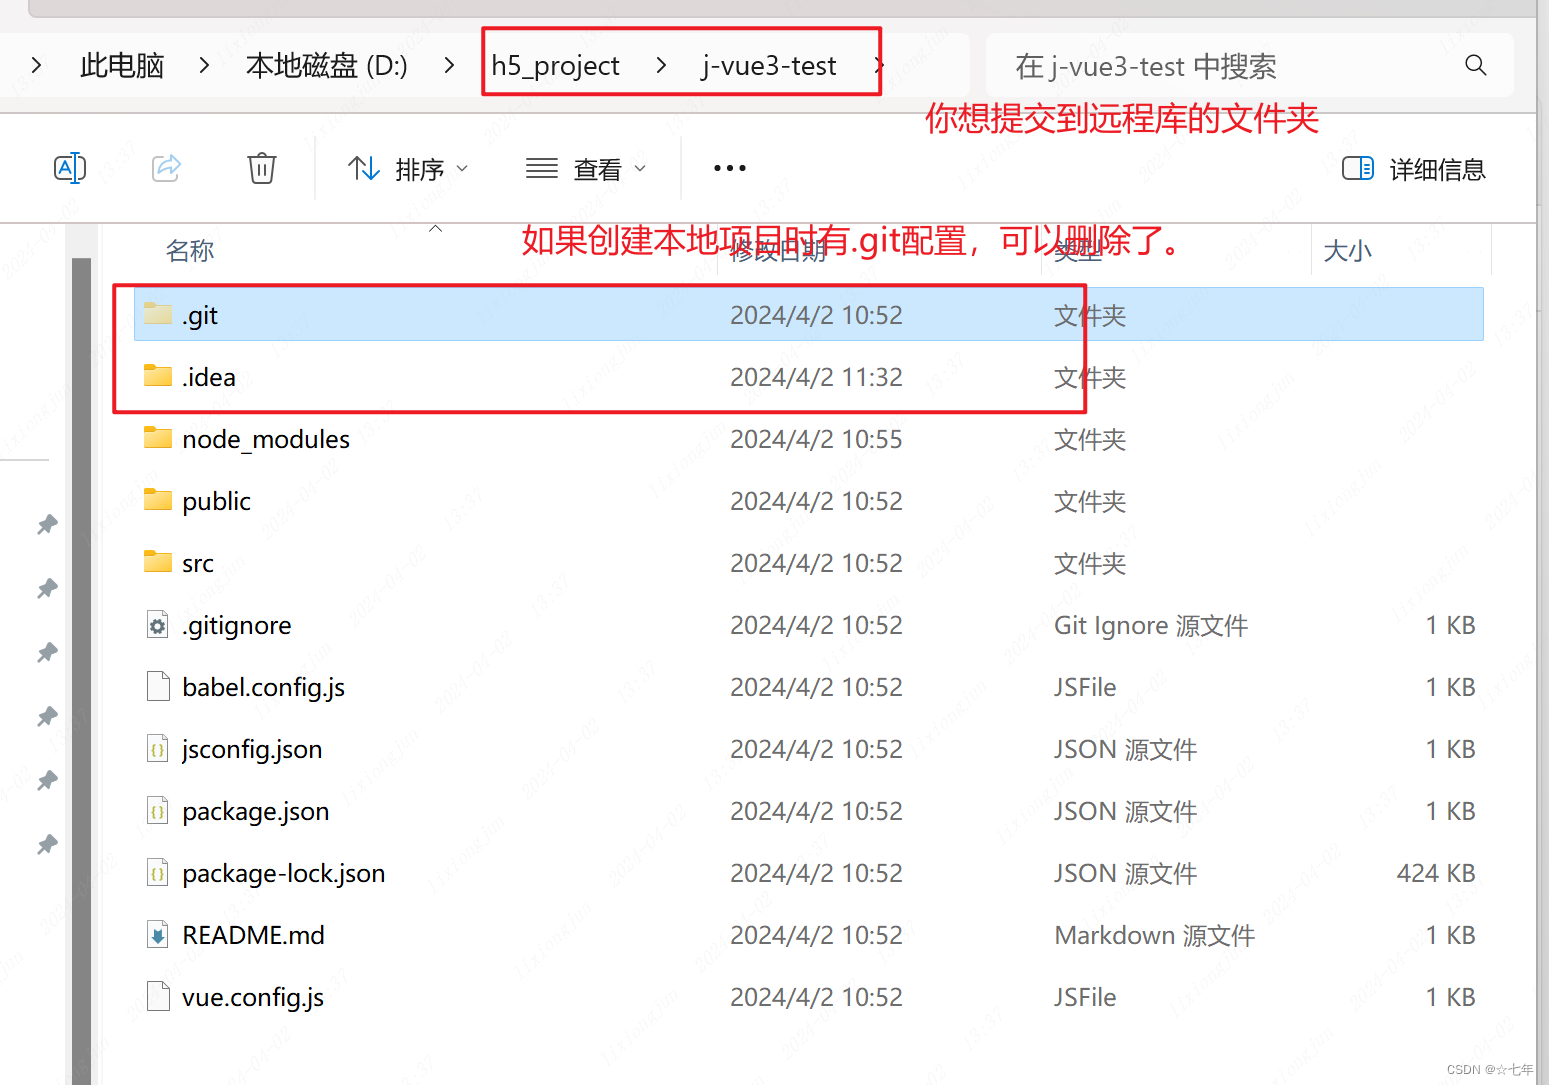Click the Git Ignore 源文件 type cell
The width and height of the screenshot is (1549, 1085).
tap(1151, 626)
